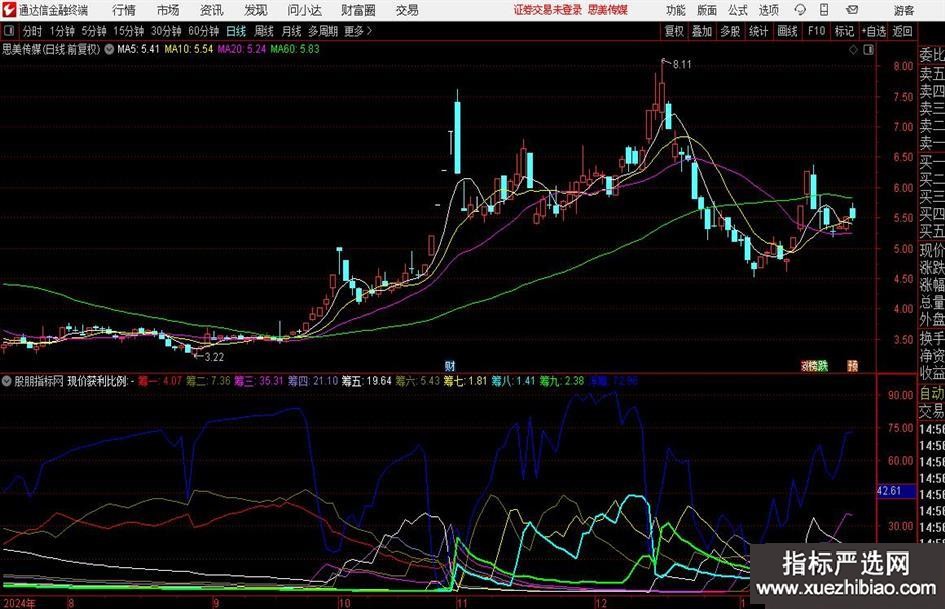
Task: Add stock via the +自选 button
Action: click(x=873, y=31)
